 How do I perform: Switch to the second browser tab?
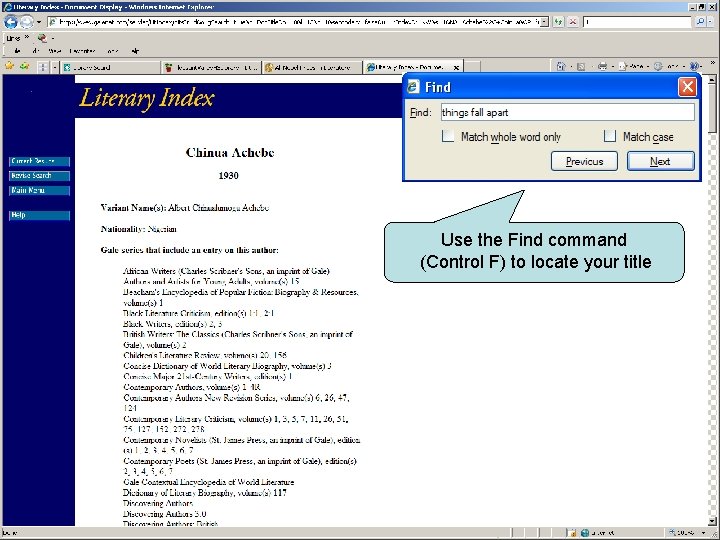point(211,68)
